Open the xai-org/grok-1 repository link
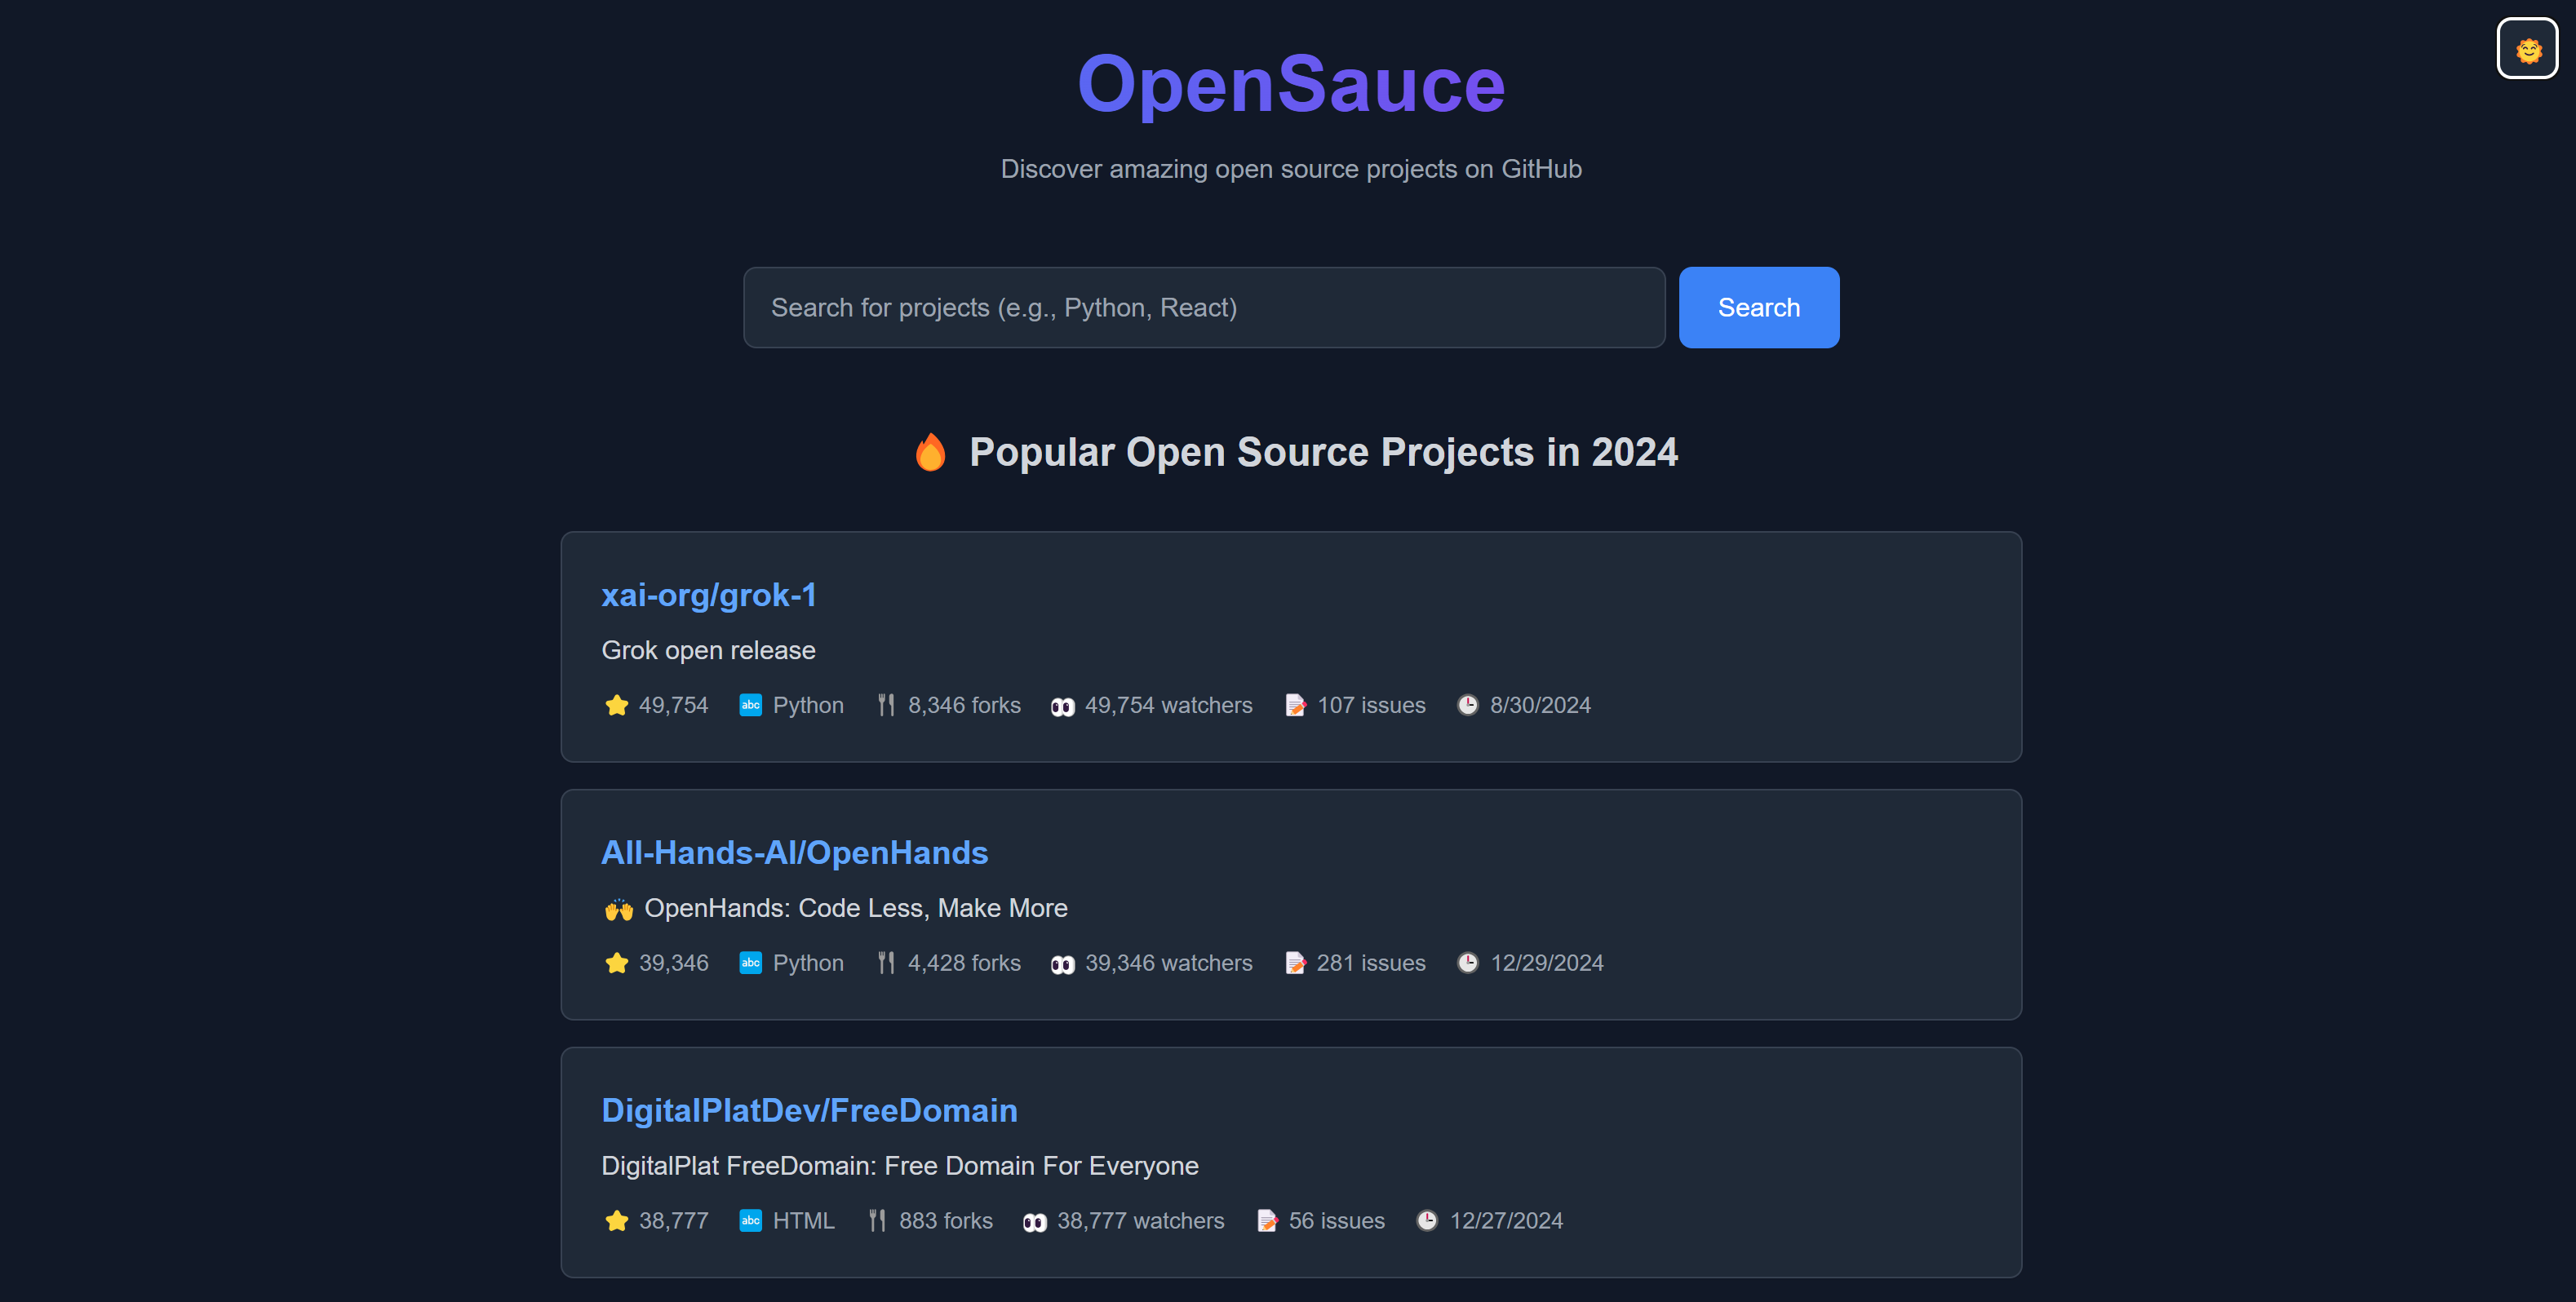Viewport: 2576px width, 1302px height. pos(708,595)
